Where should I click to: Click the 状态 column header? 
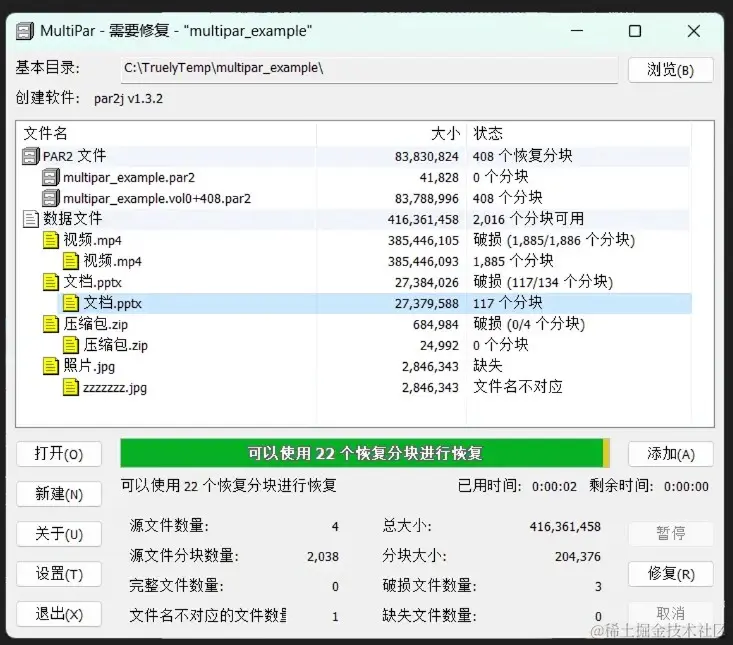pyautogui.click(x=579, y=134)
